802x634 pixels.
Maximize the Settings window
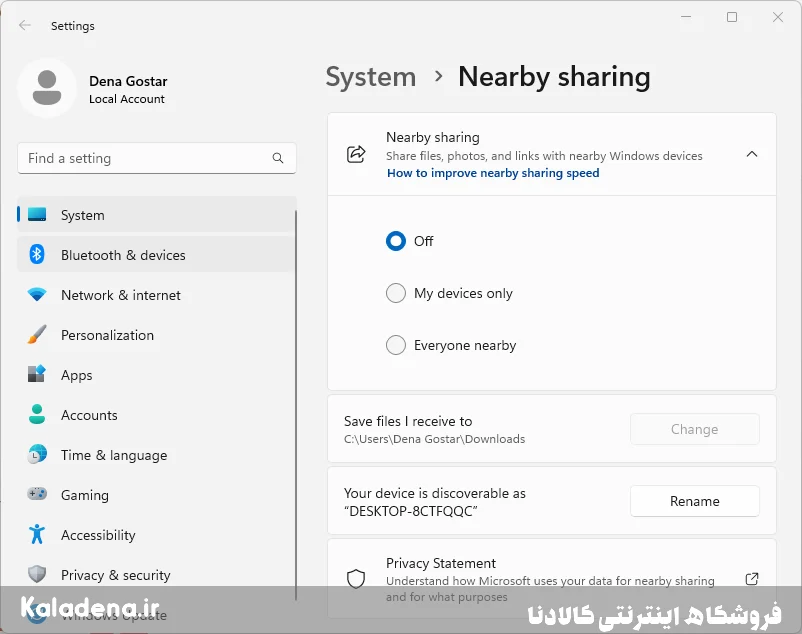coord(732,17)
